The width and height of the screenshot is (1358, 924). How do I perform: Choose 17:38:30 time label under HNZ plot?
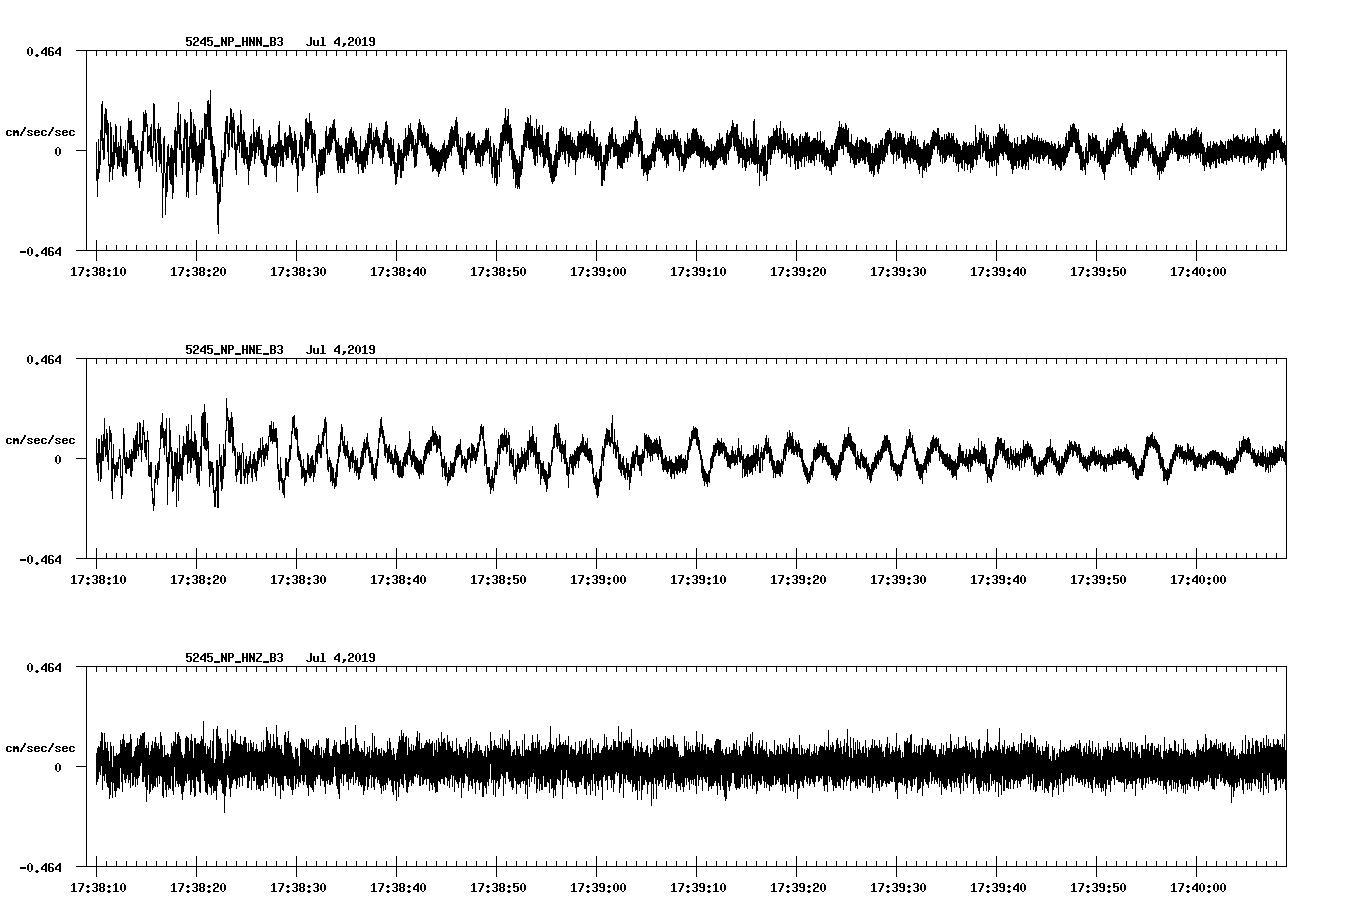pos(298,887)
